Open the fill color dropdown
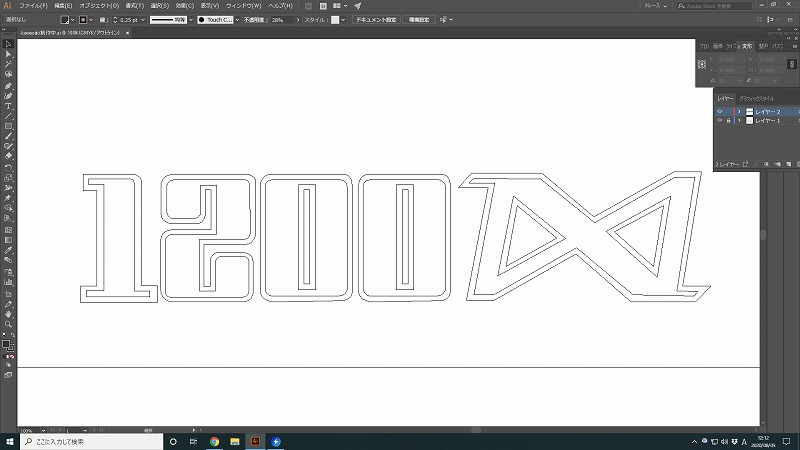This screenshot has width=800, height=450. click(72, 20)
